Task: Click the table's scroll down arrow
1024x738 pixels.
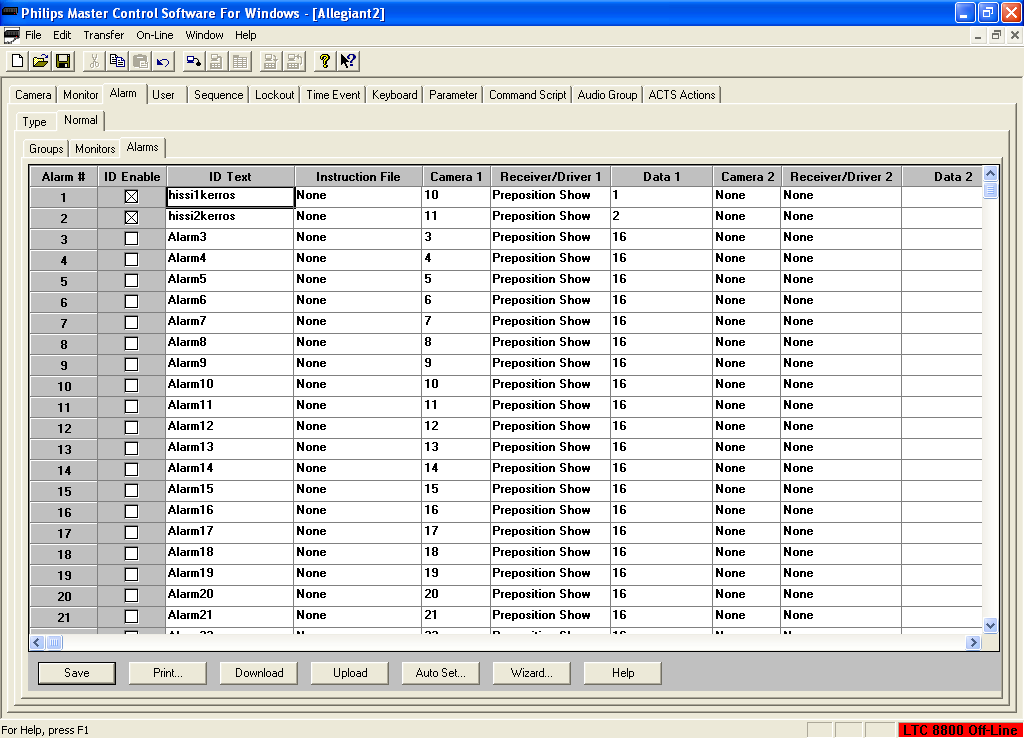Action: click(990, 626)
